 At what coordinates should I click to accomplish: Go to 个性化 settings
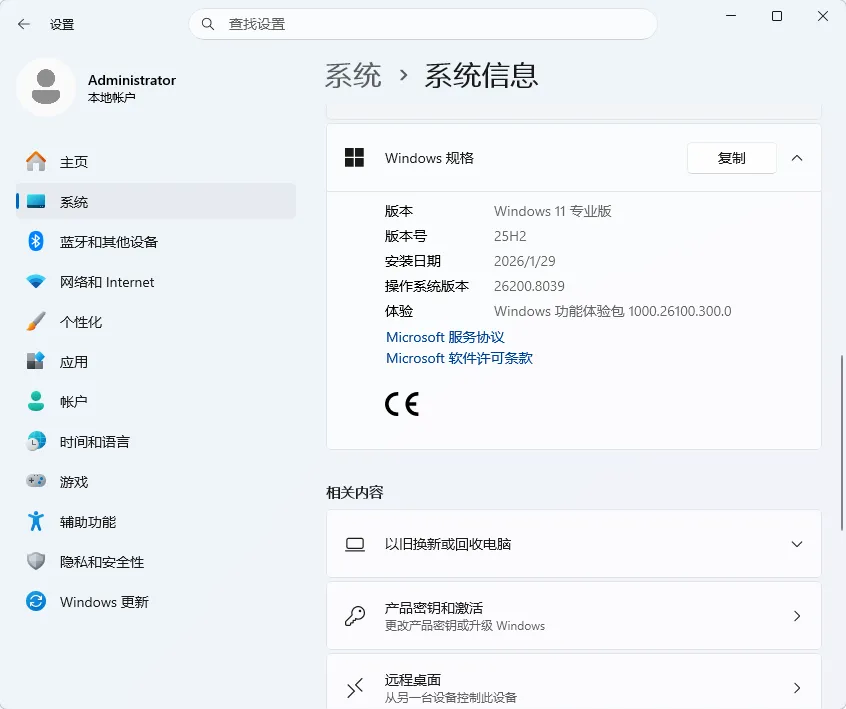point(155,322)
